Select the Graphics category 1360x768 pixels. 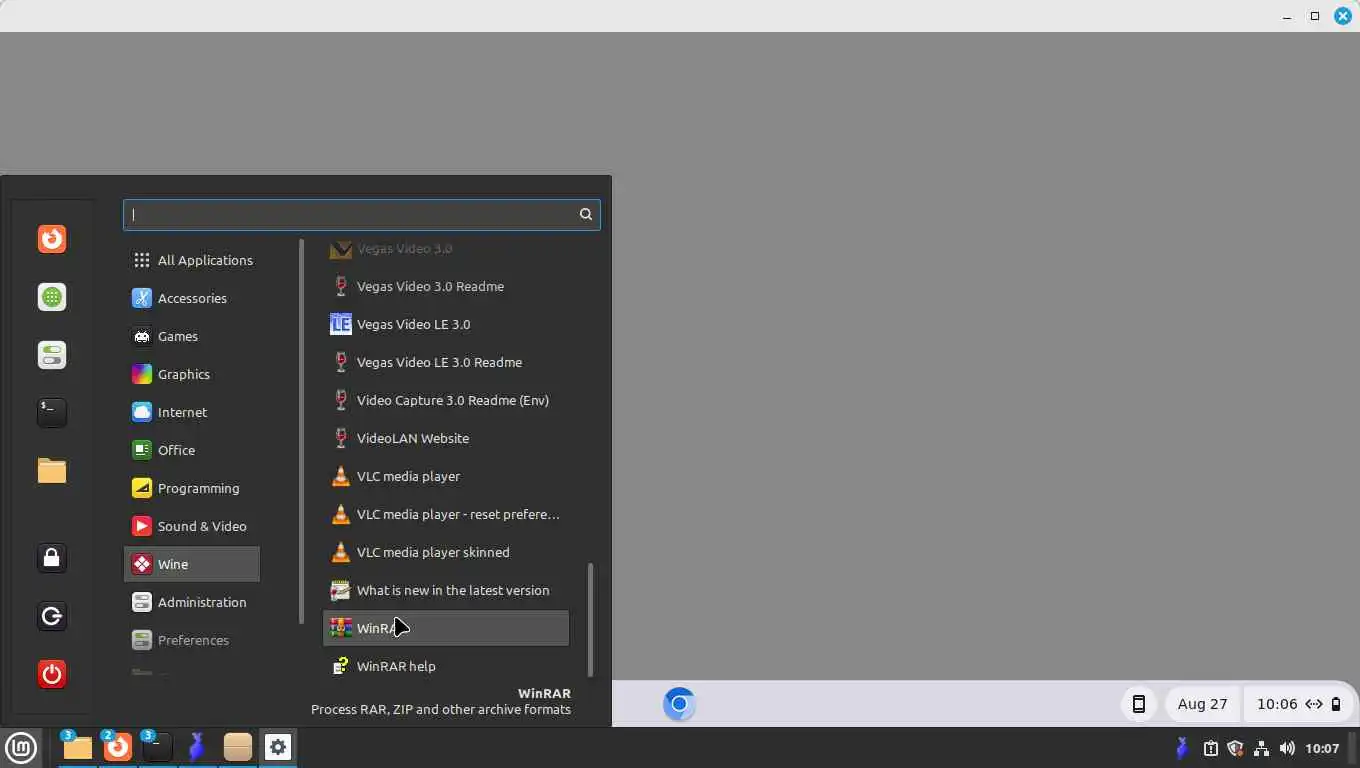click(x=192, y=374)
